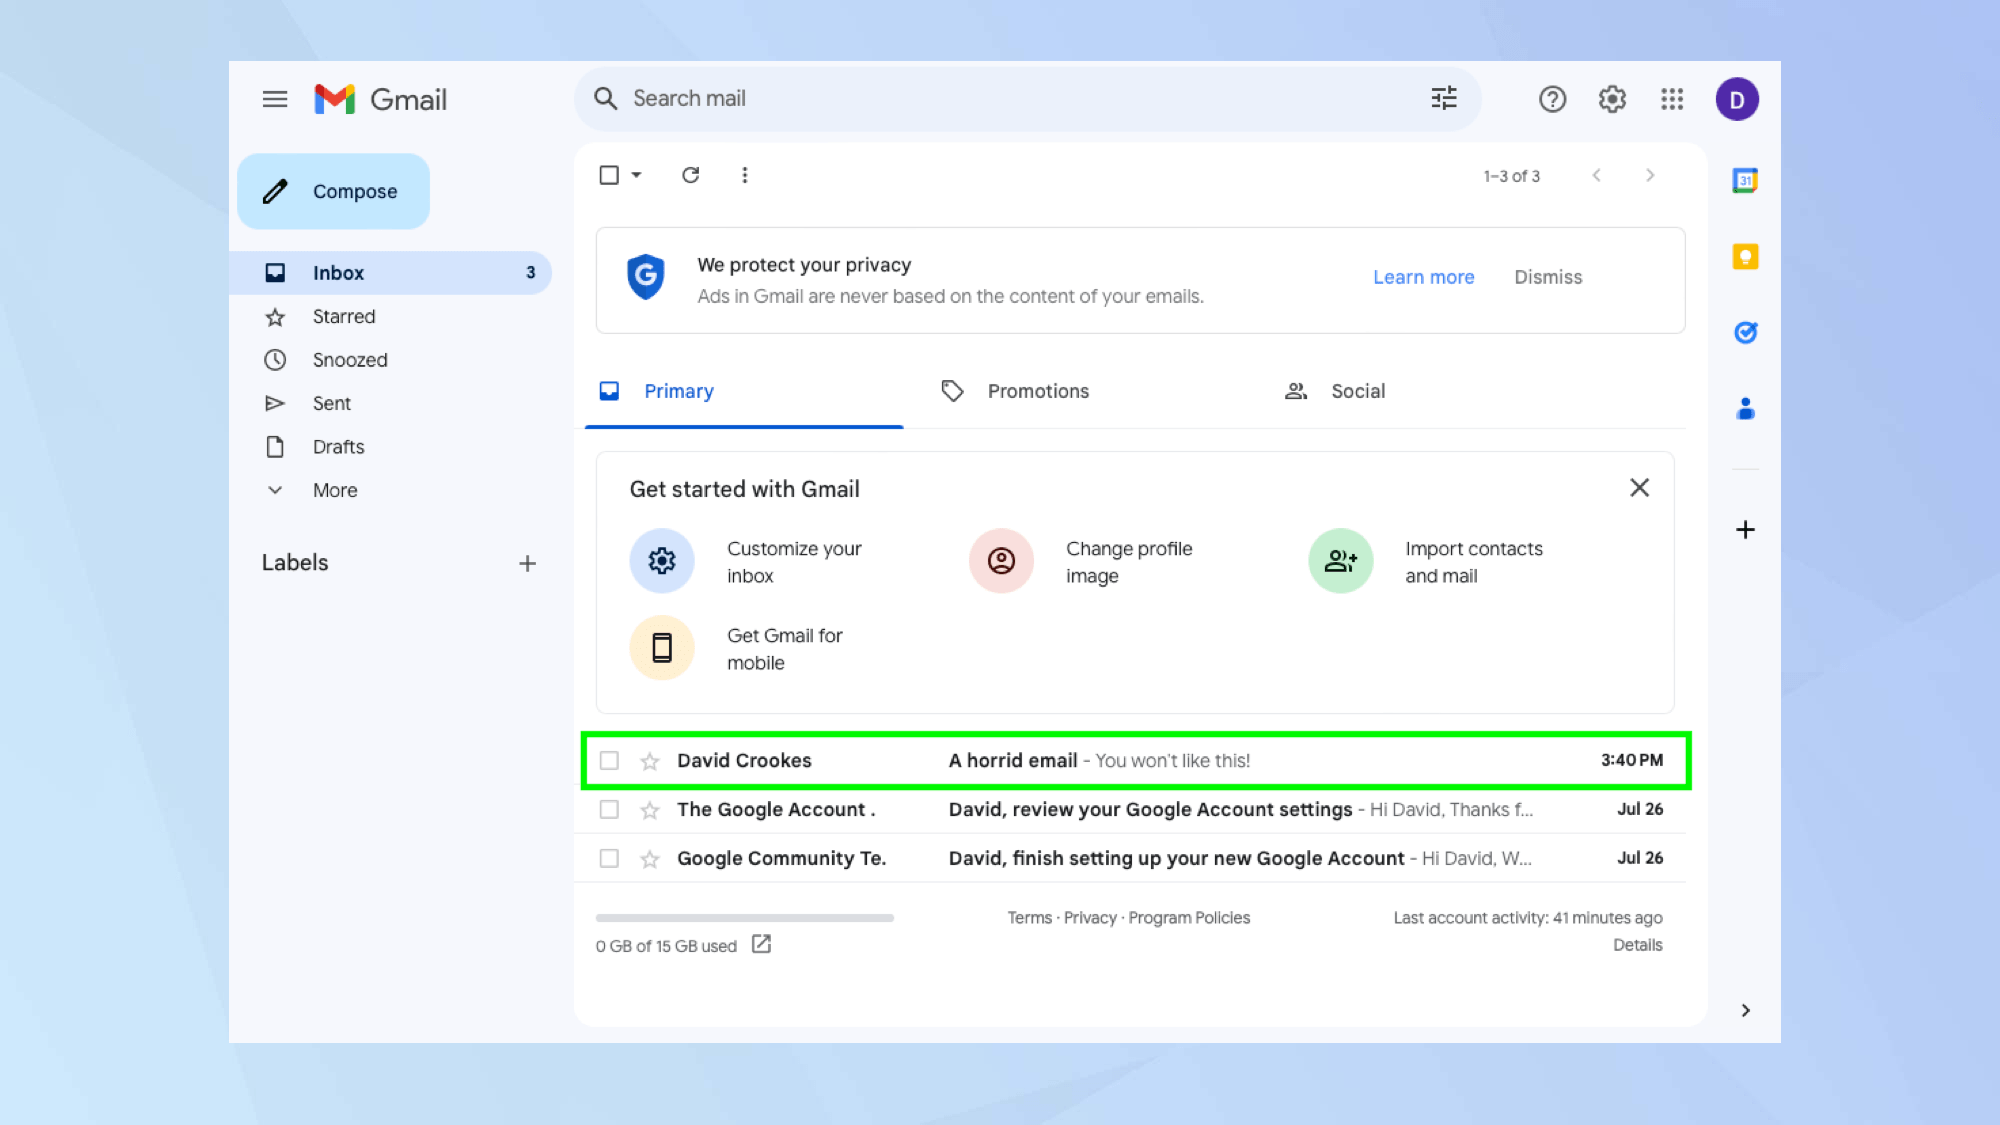Open the Help icon
The height and width of the screenshot is (1125, 2000).
point(1552,98)
